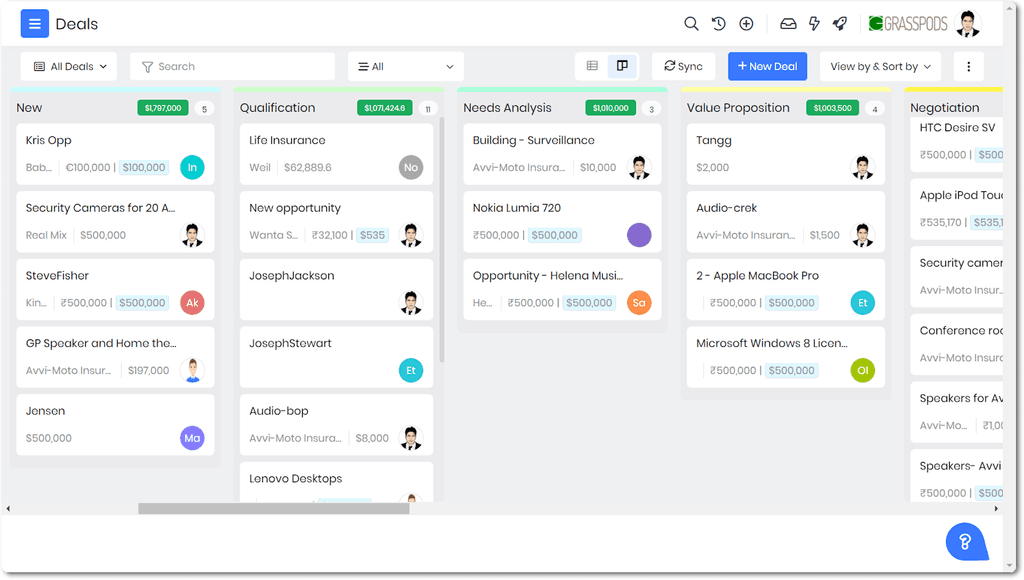Screen dimensions: 1024x580
Task: Open the email inbox icon in top bar
Action: (789, 23)
